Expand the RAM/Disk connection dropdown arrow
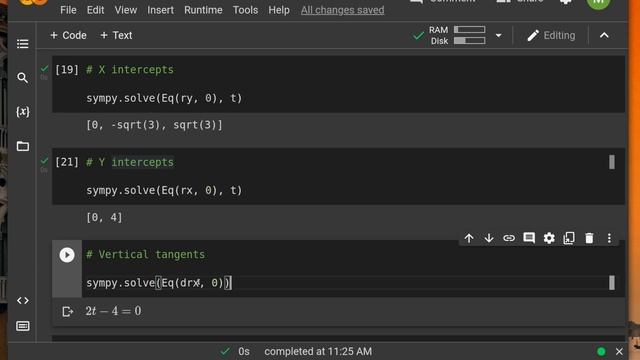The width and height of the screenshot is (640, 360). coord(498,36)
